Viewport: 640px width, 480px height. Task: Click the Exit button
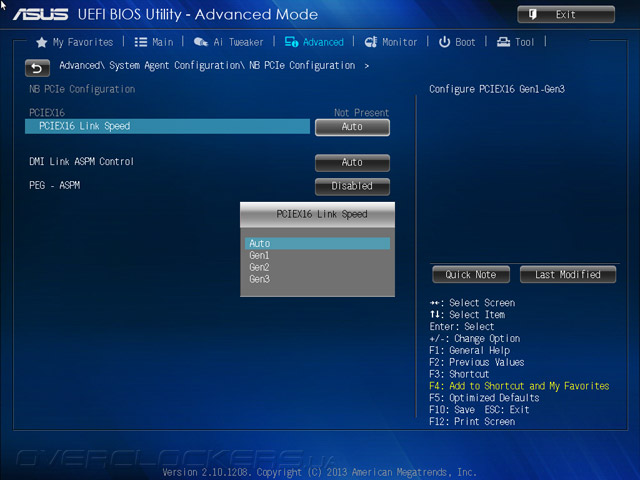566,15
